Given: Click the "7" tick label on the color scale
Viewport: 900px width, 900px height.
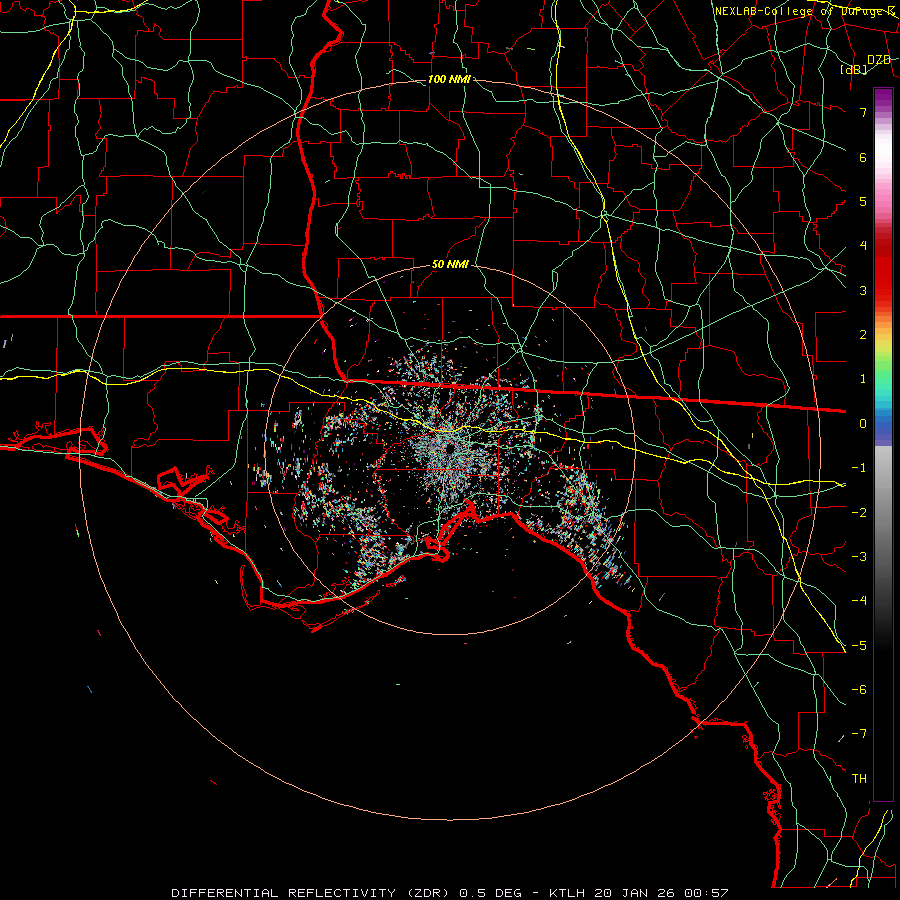Looking at the screenshot, I should click(863, 112).
